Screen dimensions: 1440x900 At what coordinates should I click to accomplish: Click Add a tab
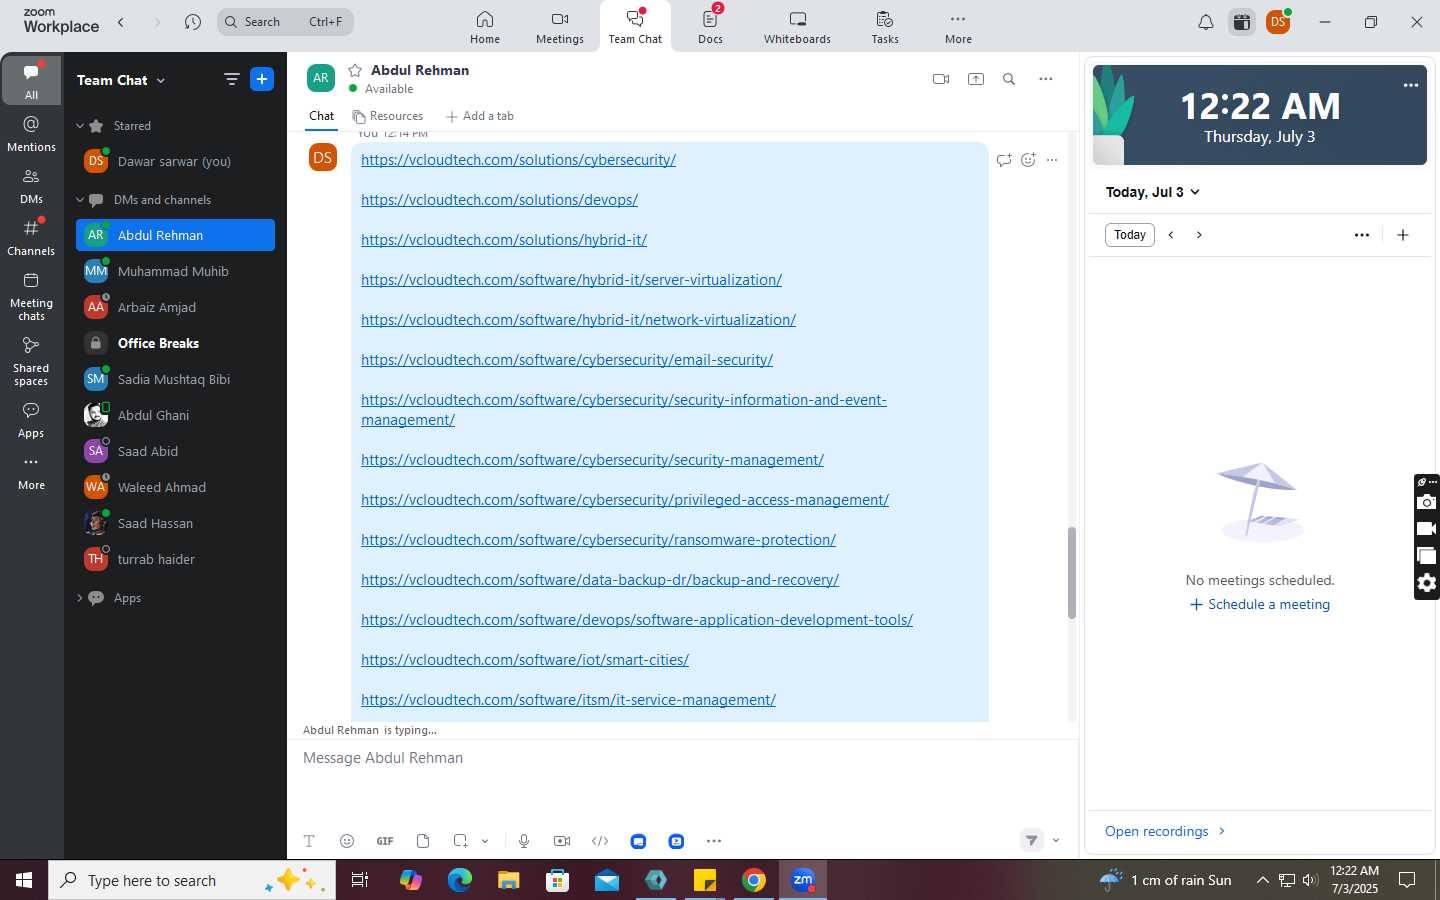coord(480,116)
